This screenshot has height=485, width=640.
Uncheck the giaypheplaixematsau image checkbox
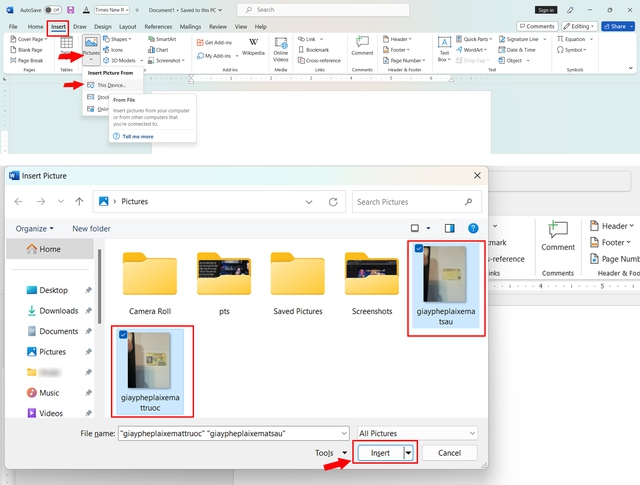418,249
